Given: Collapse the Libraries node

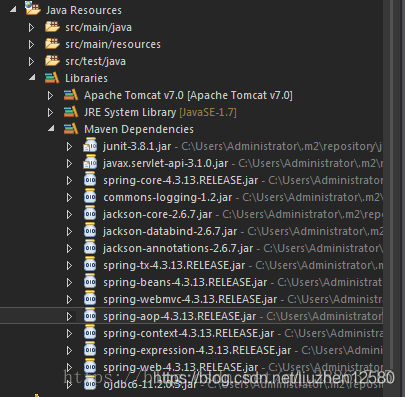Looking at the screenshot, I should (x=32, y=78).
